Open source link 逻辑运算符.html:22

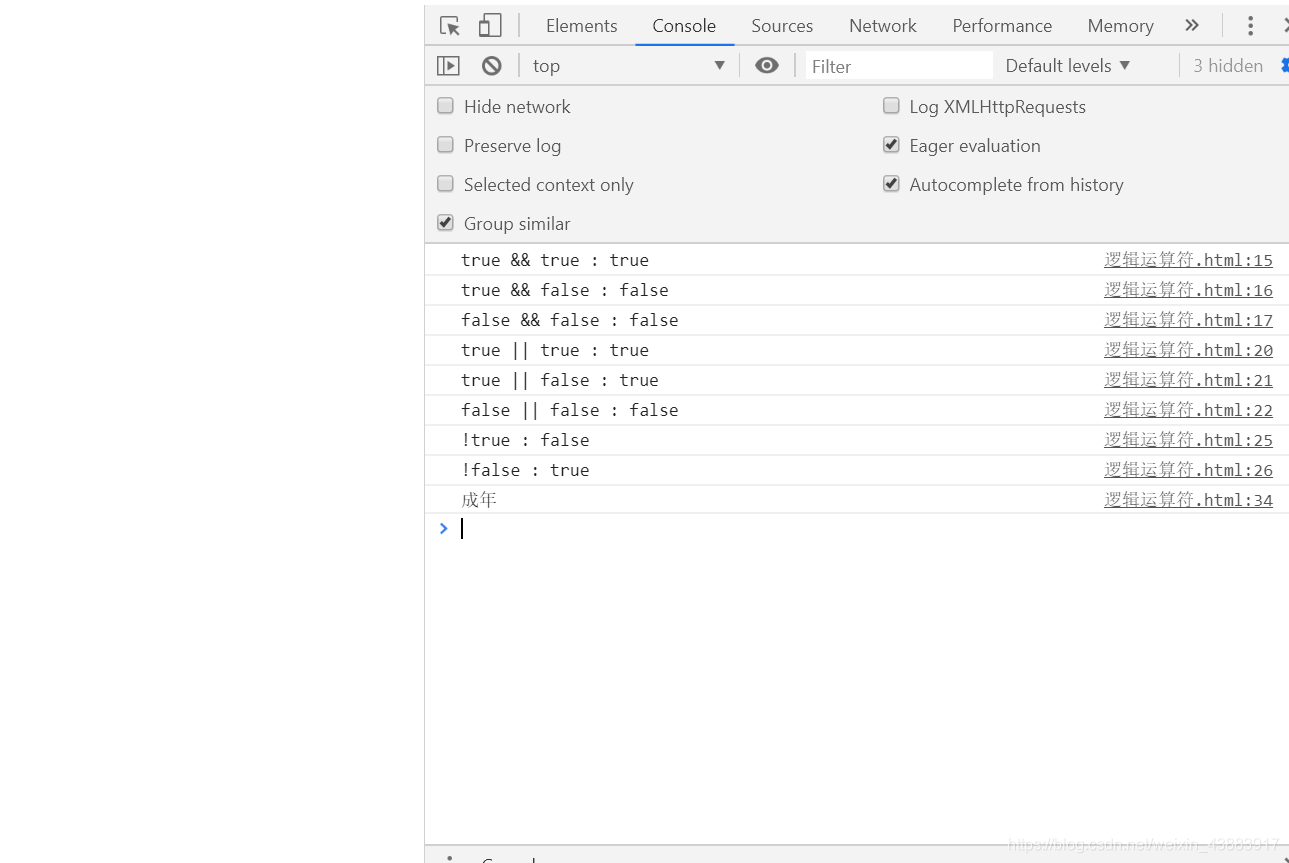tap(1188, 410)
